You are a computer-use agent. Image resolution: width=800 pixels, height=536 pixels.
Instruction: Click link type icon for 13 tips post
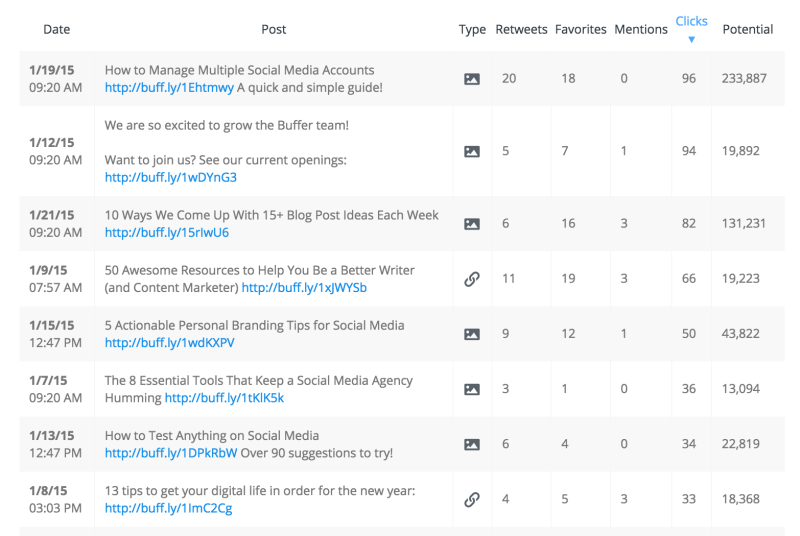471,499
